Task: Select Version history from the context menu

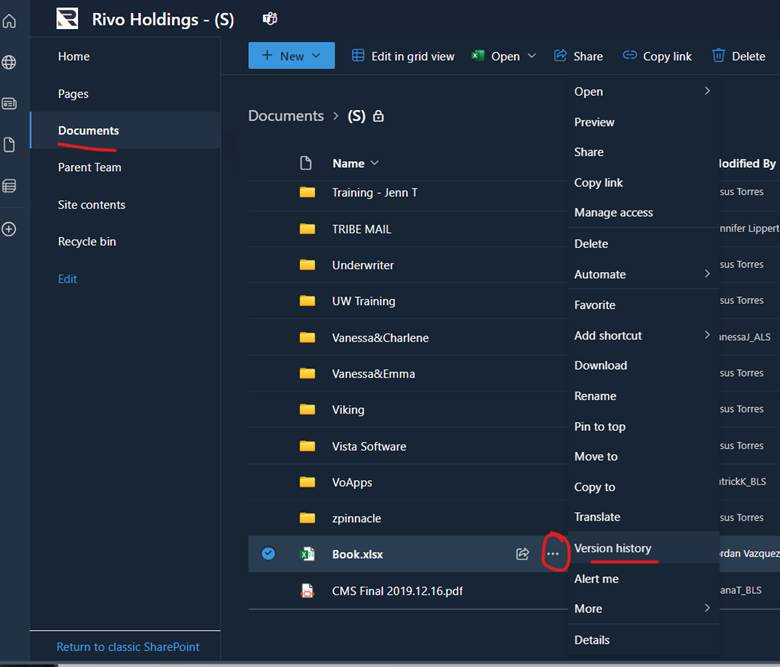Action: pyautogui.click(x=612, y=548)
